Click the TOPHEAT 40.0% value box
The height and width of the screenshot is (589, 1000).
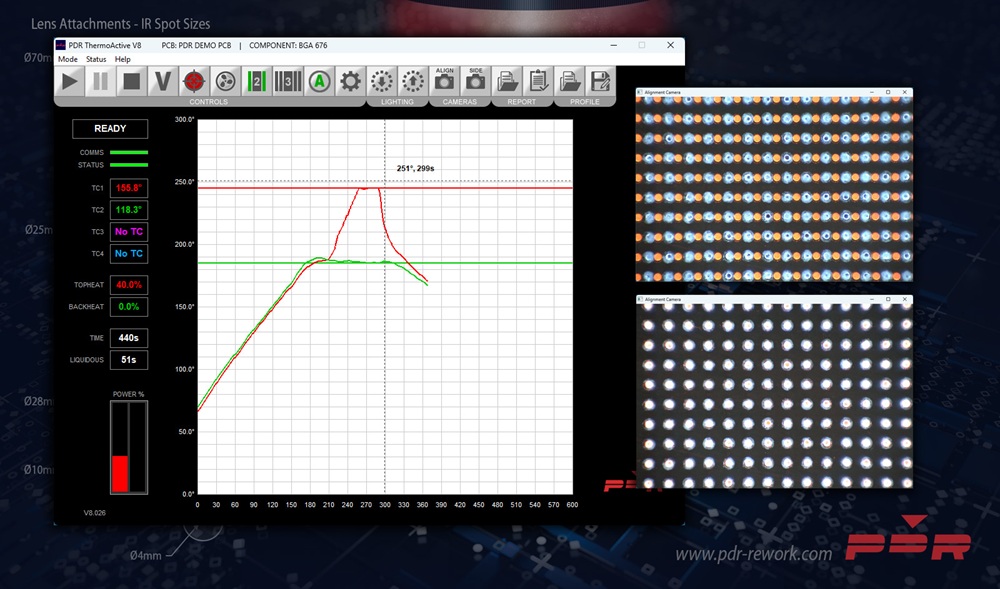click(129, 285)
